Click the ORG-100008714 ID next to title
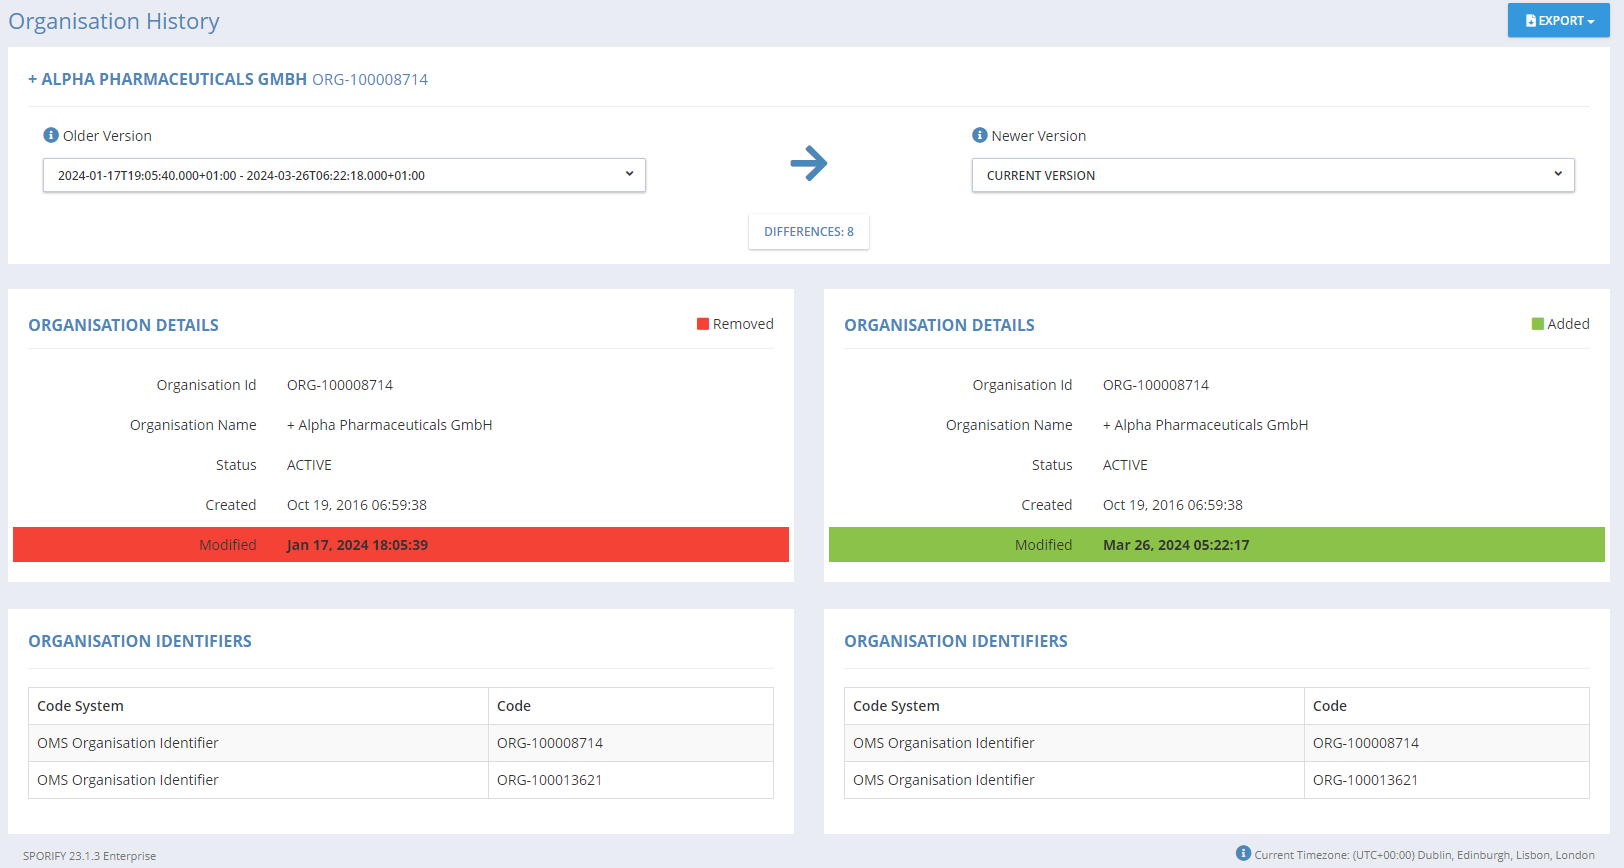Image resolution: width=1624 pixels, height=868 pixels. pyautogui.click(x=370, y=80)
